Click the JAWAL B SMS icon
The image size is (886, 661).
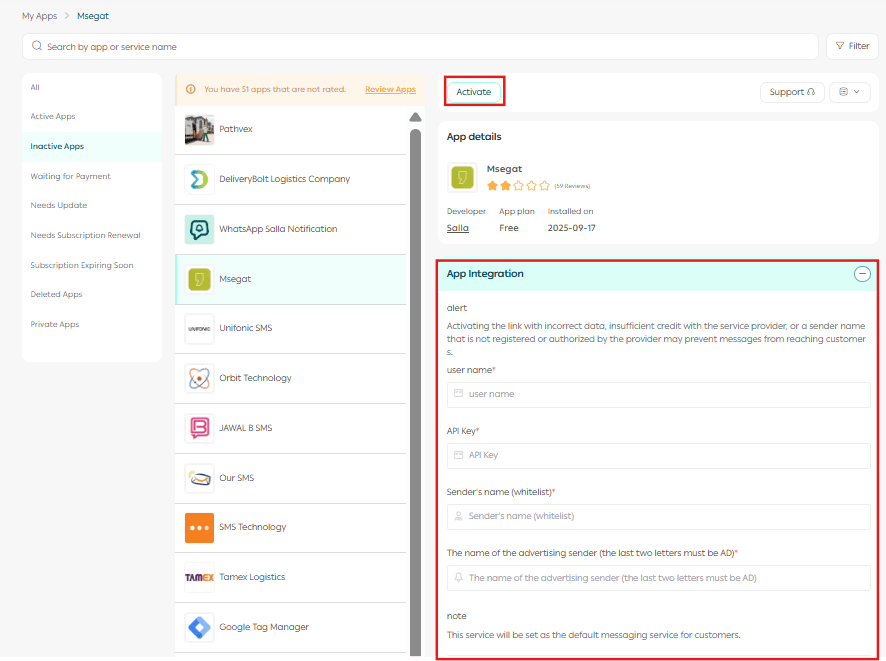tap(199, 428)
